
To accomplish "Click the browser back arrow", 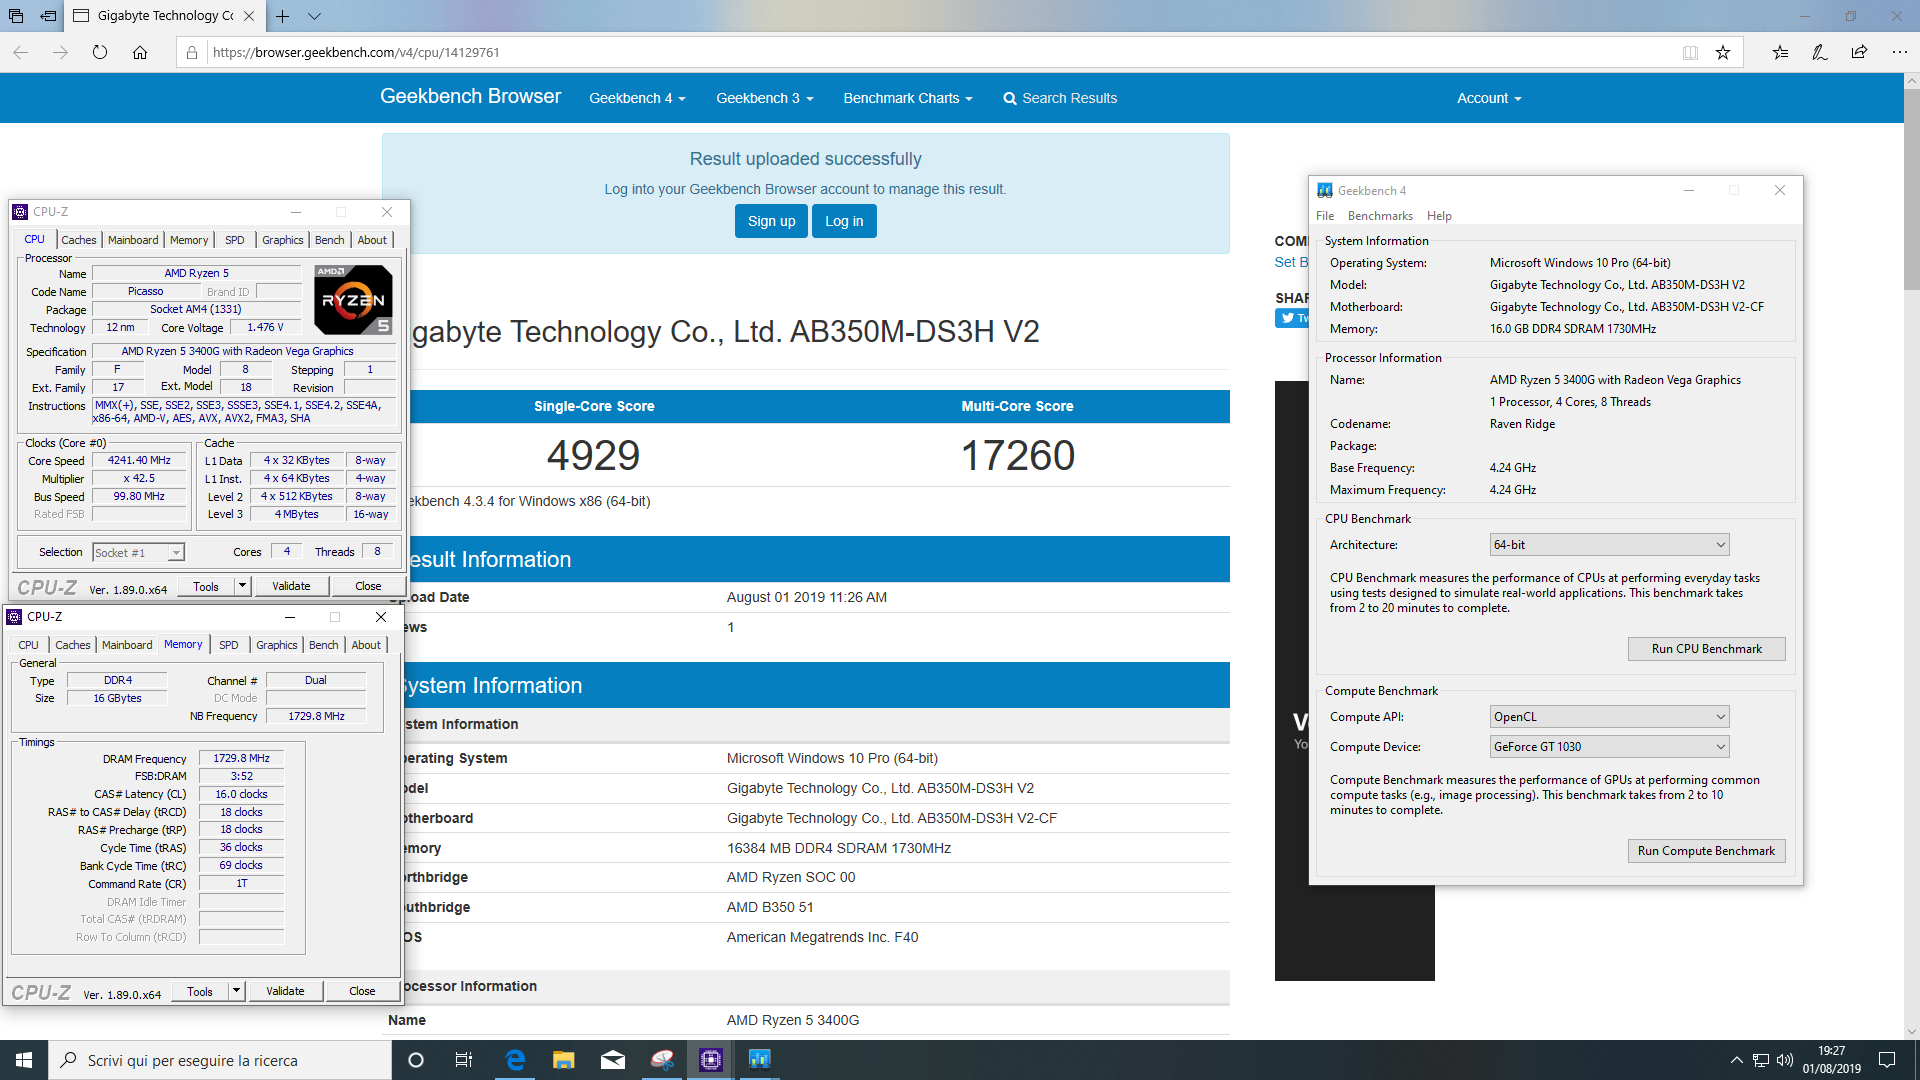I will click(x=21, y=52).
